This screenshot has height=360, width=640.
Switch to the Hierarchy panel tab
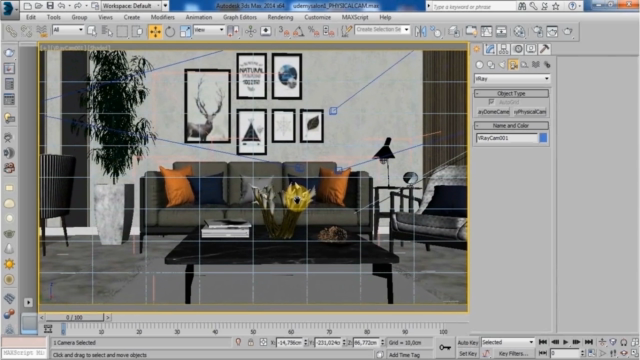pyautogui.click(x=504, y=49)
